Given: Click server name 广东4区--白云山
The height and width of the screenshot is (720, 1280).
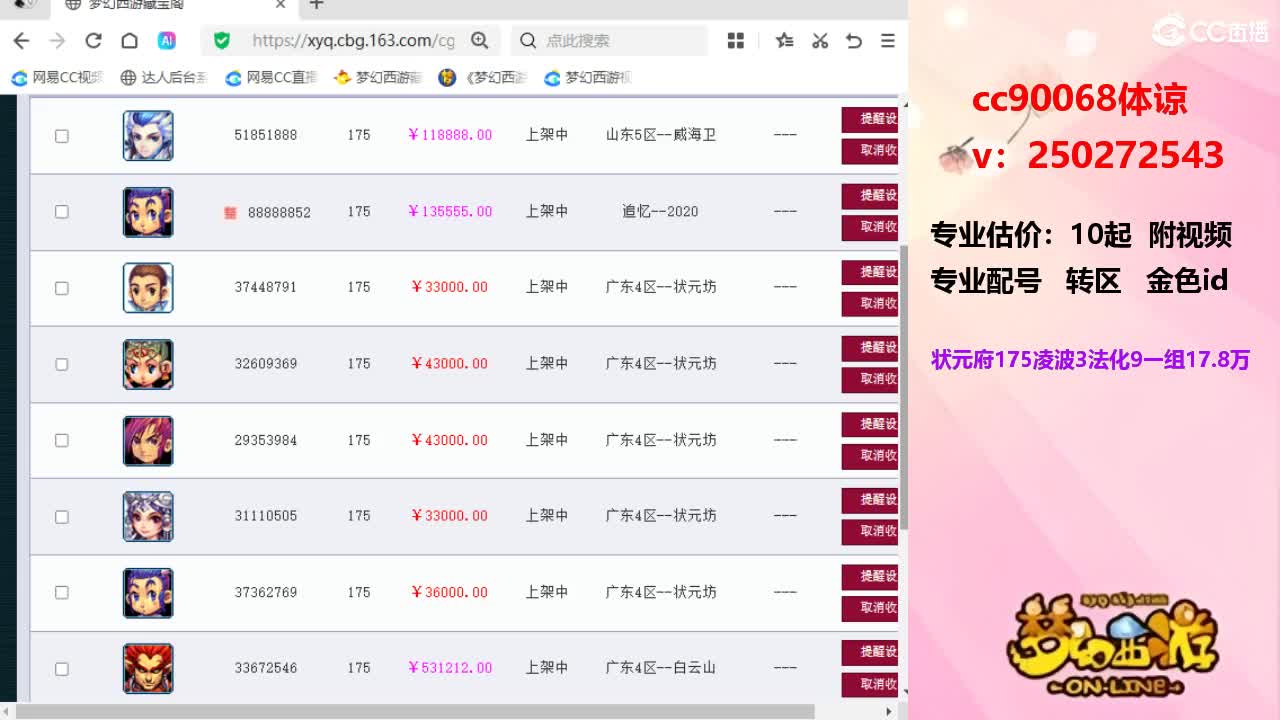Looking at the screenshot, I should [x=661, y=668].
